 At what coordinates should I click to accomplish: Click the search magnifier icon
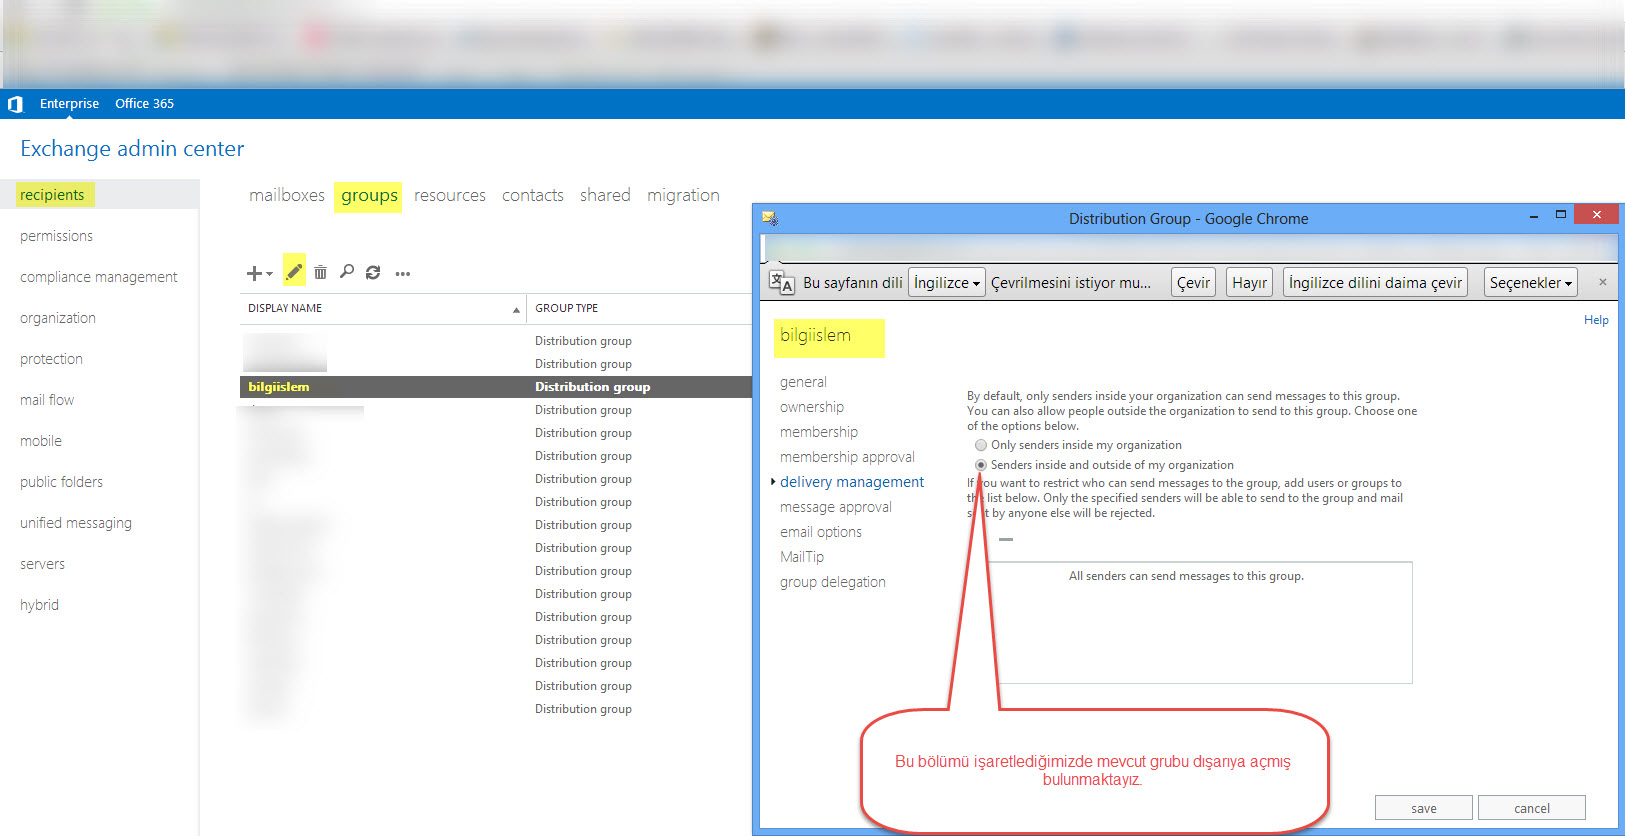coord(347,272)
